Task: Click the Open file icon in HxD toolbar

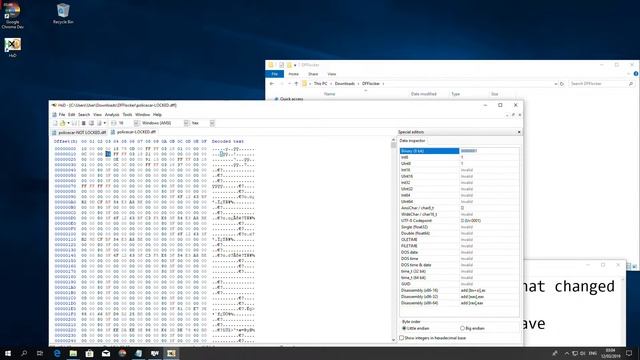Action: pyautogui.click(x=62, y=123)
